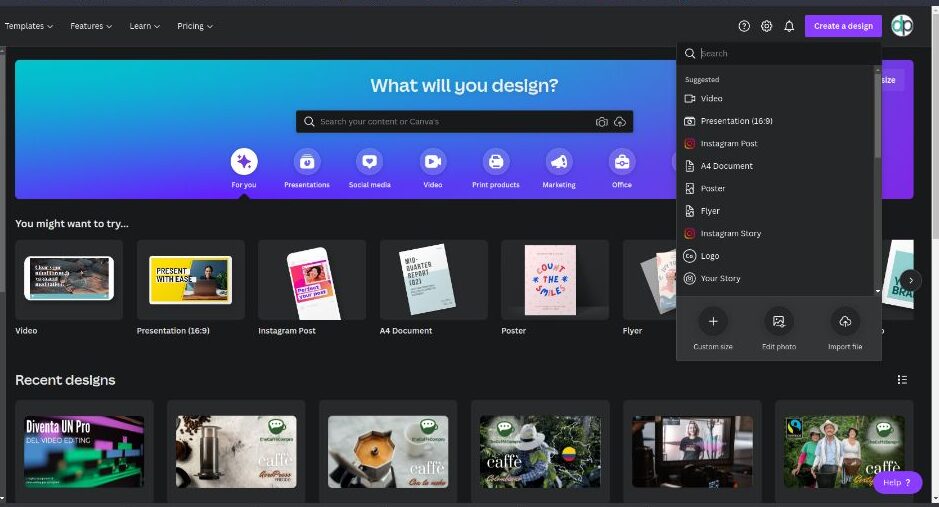Click the suggested list scrollbar thumb
Image resolution: width=939 pixels, height=507 pixels.
coord(877,117)
